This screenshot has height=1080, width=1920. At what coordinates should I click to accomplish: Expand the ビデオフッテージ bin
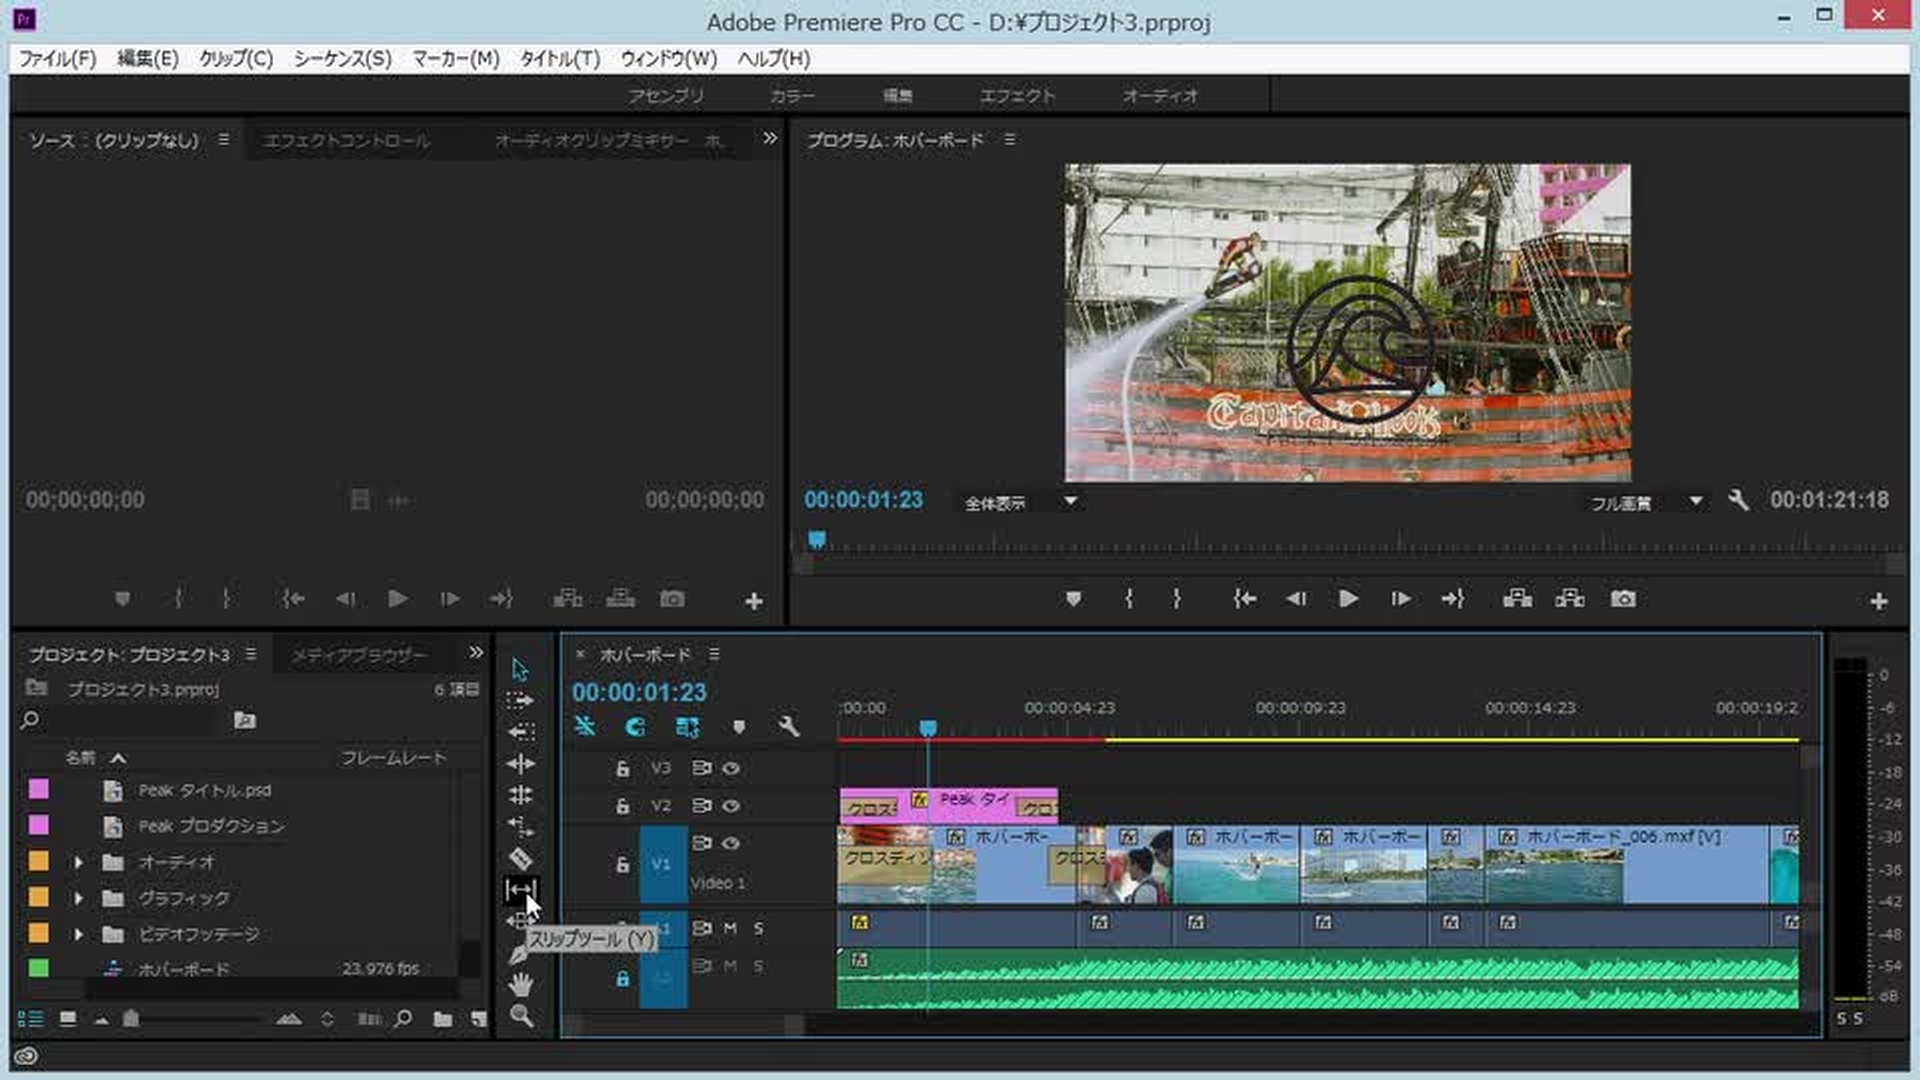click(x=78, y=934)
